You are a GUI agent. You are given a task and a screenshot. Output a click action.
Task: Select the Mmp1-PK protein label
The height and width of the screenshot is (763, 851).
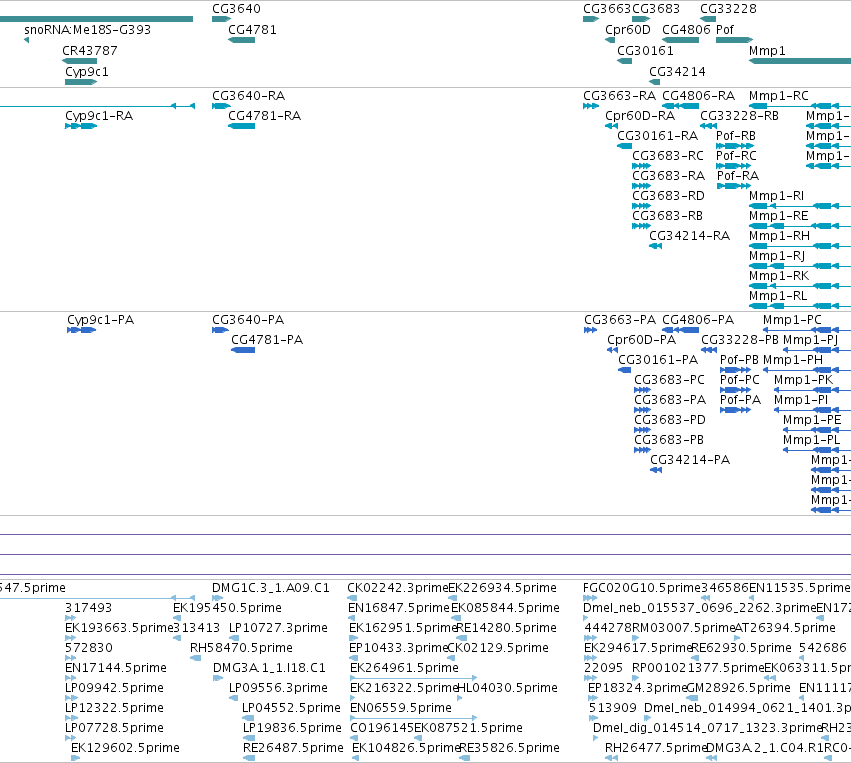[x=803, y=380]
